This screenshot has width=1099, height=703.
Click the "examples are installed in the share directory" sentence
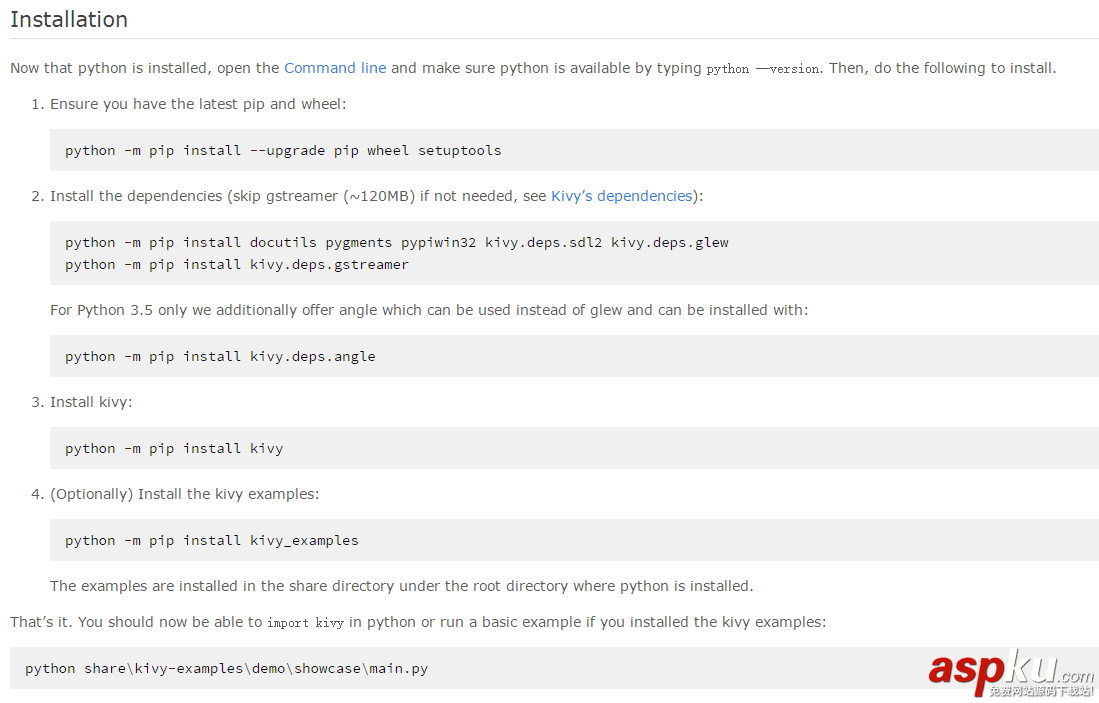point(401,586)
